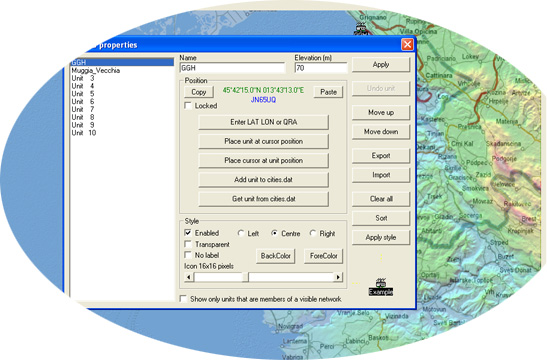Click the Undo unit button
This screenshot has height=360, width=547.
pyautogui.click(x=381, y=88)
